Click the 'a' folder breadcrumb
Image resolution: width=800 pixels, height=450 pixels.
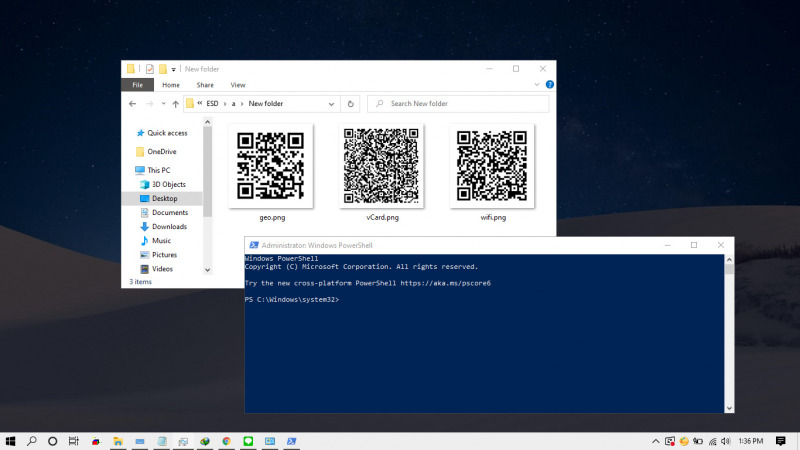pyautogui.click(x=234, y=104)
